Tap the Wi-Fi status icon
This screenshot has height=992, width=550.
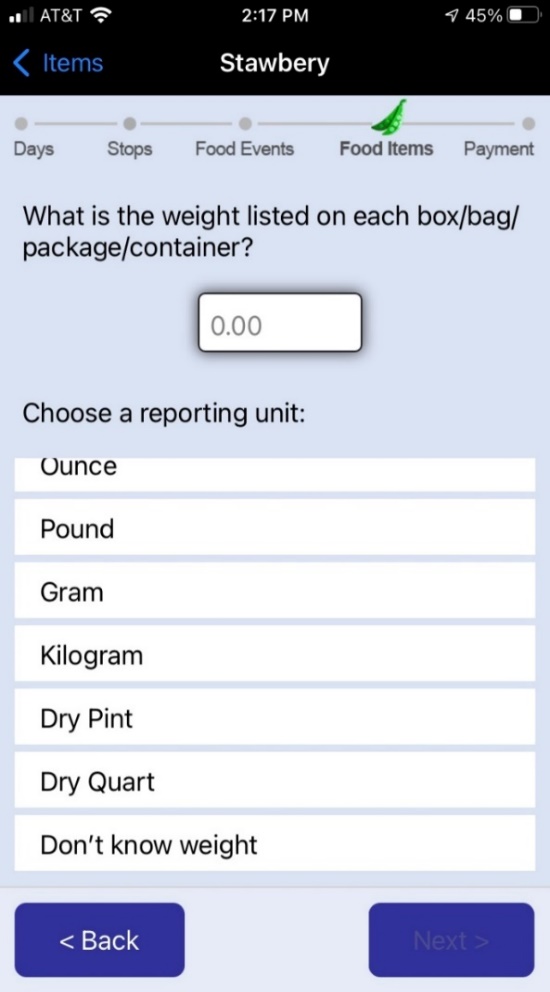click(x=100, y=15)
